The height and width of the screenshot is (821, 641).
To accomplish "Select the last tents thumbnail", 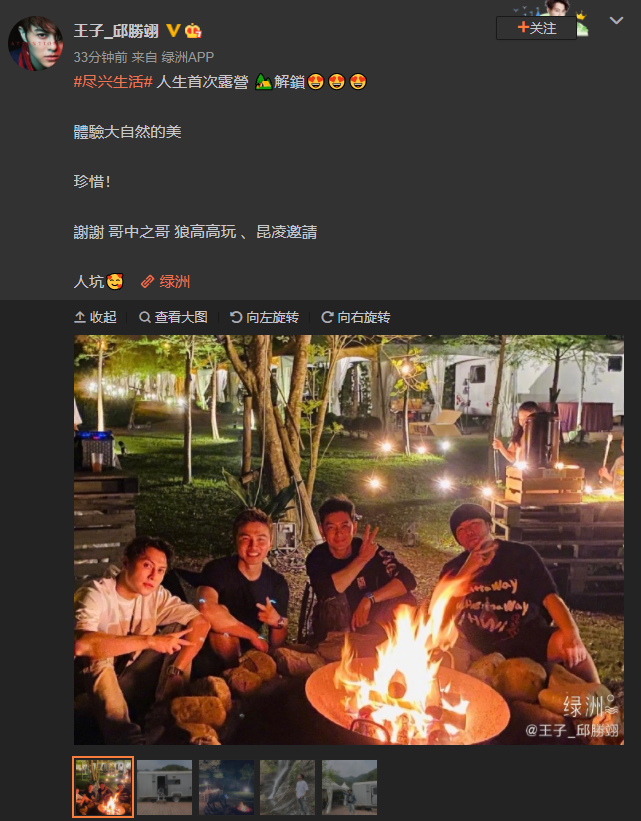I will pos(349,787).
